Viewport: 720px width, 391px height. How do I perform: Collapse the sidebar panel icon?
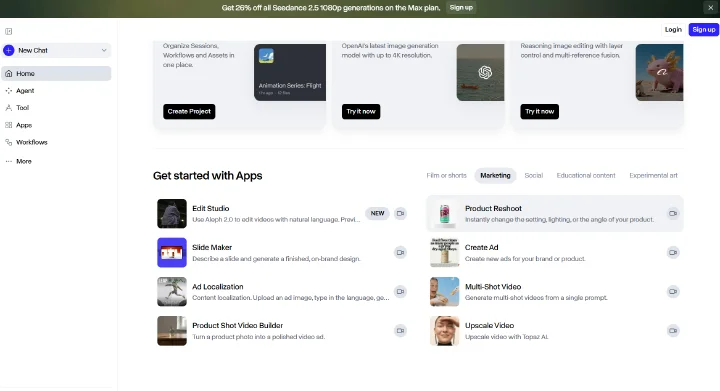[8, 31]
